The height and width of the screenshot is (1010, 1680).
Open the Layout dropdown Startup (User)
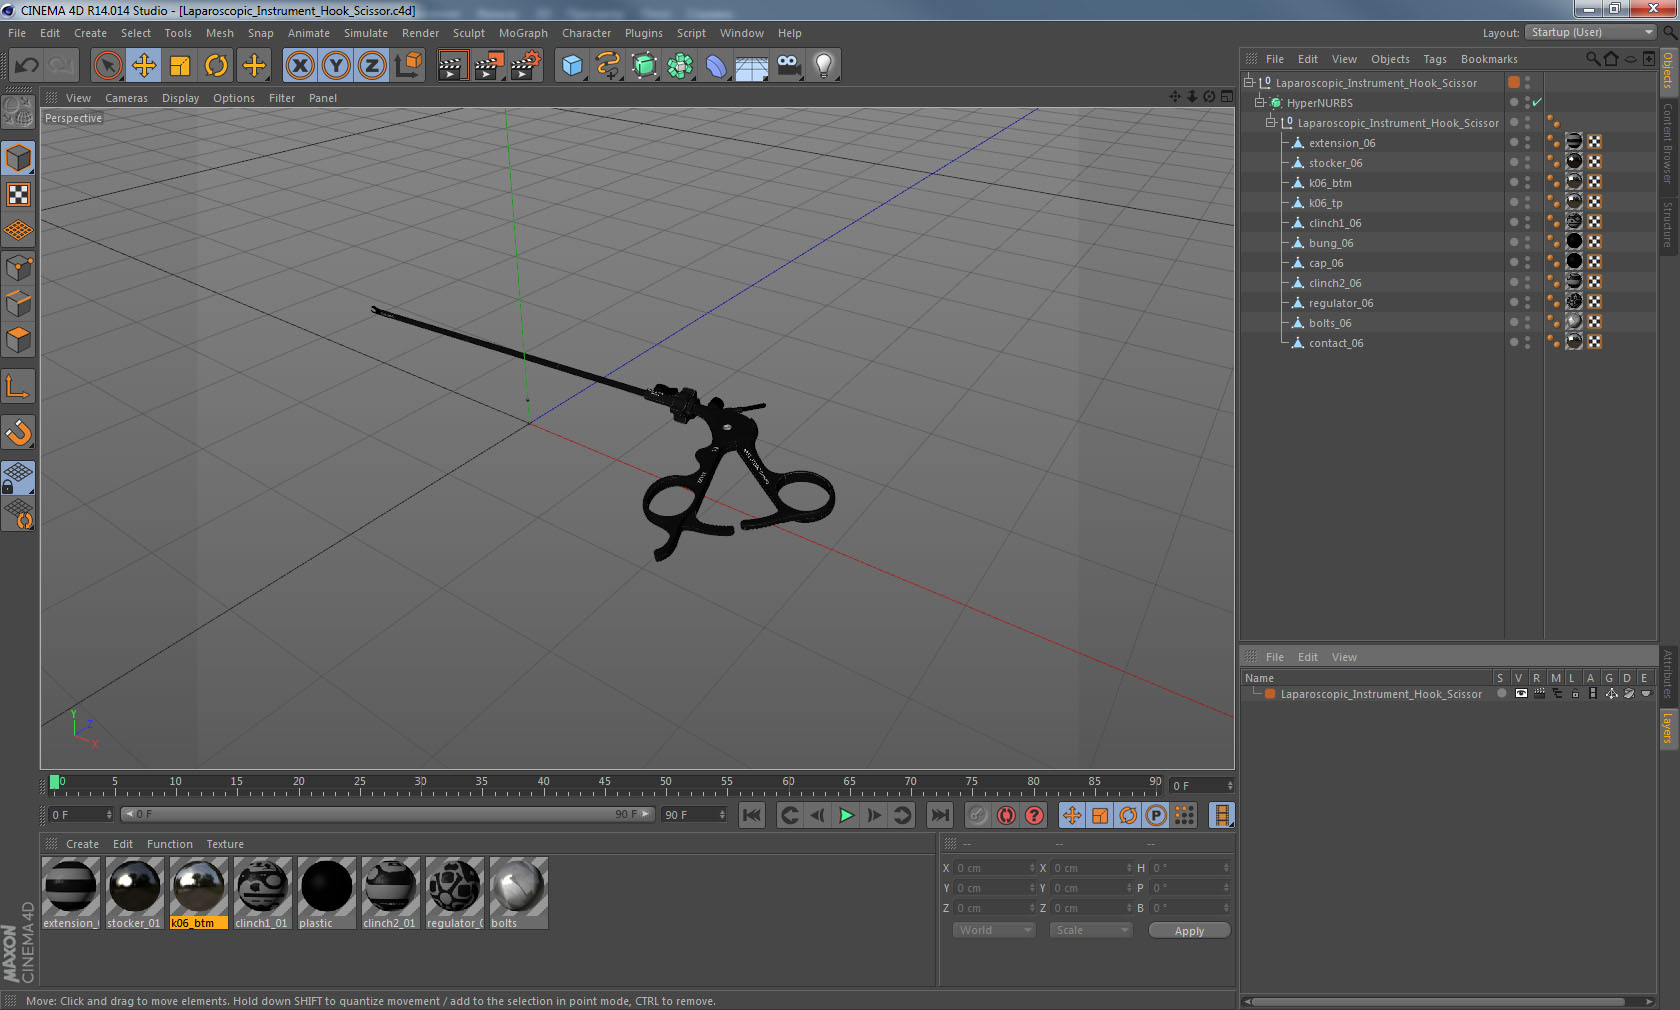[x=1591, y=32]
